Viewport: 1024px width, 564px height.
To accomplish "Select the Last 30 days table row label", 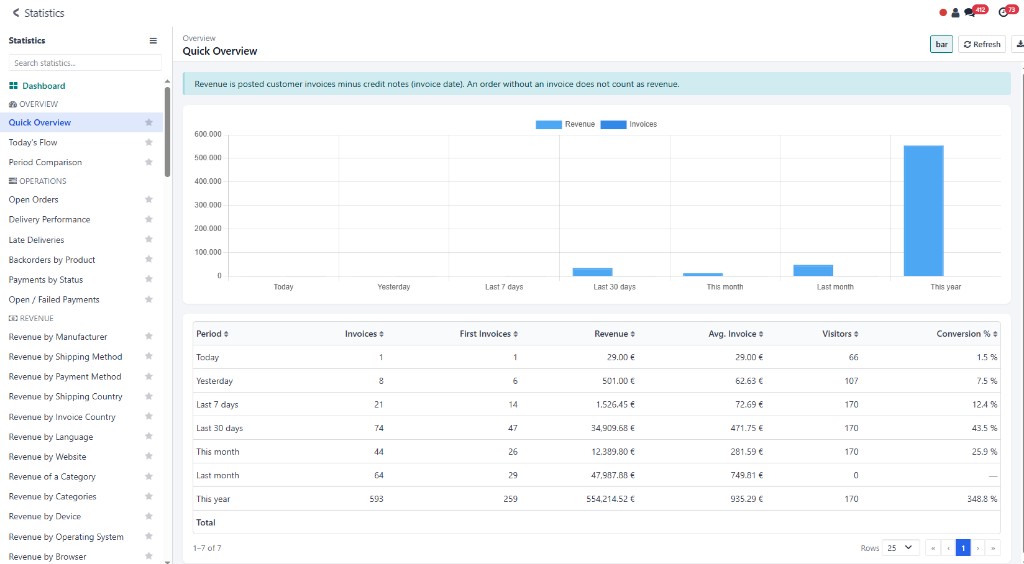I will pos(219,428).
